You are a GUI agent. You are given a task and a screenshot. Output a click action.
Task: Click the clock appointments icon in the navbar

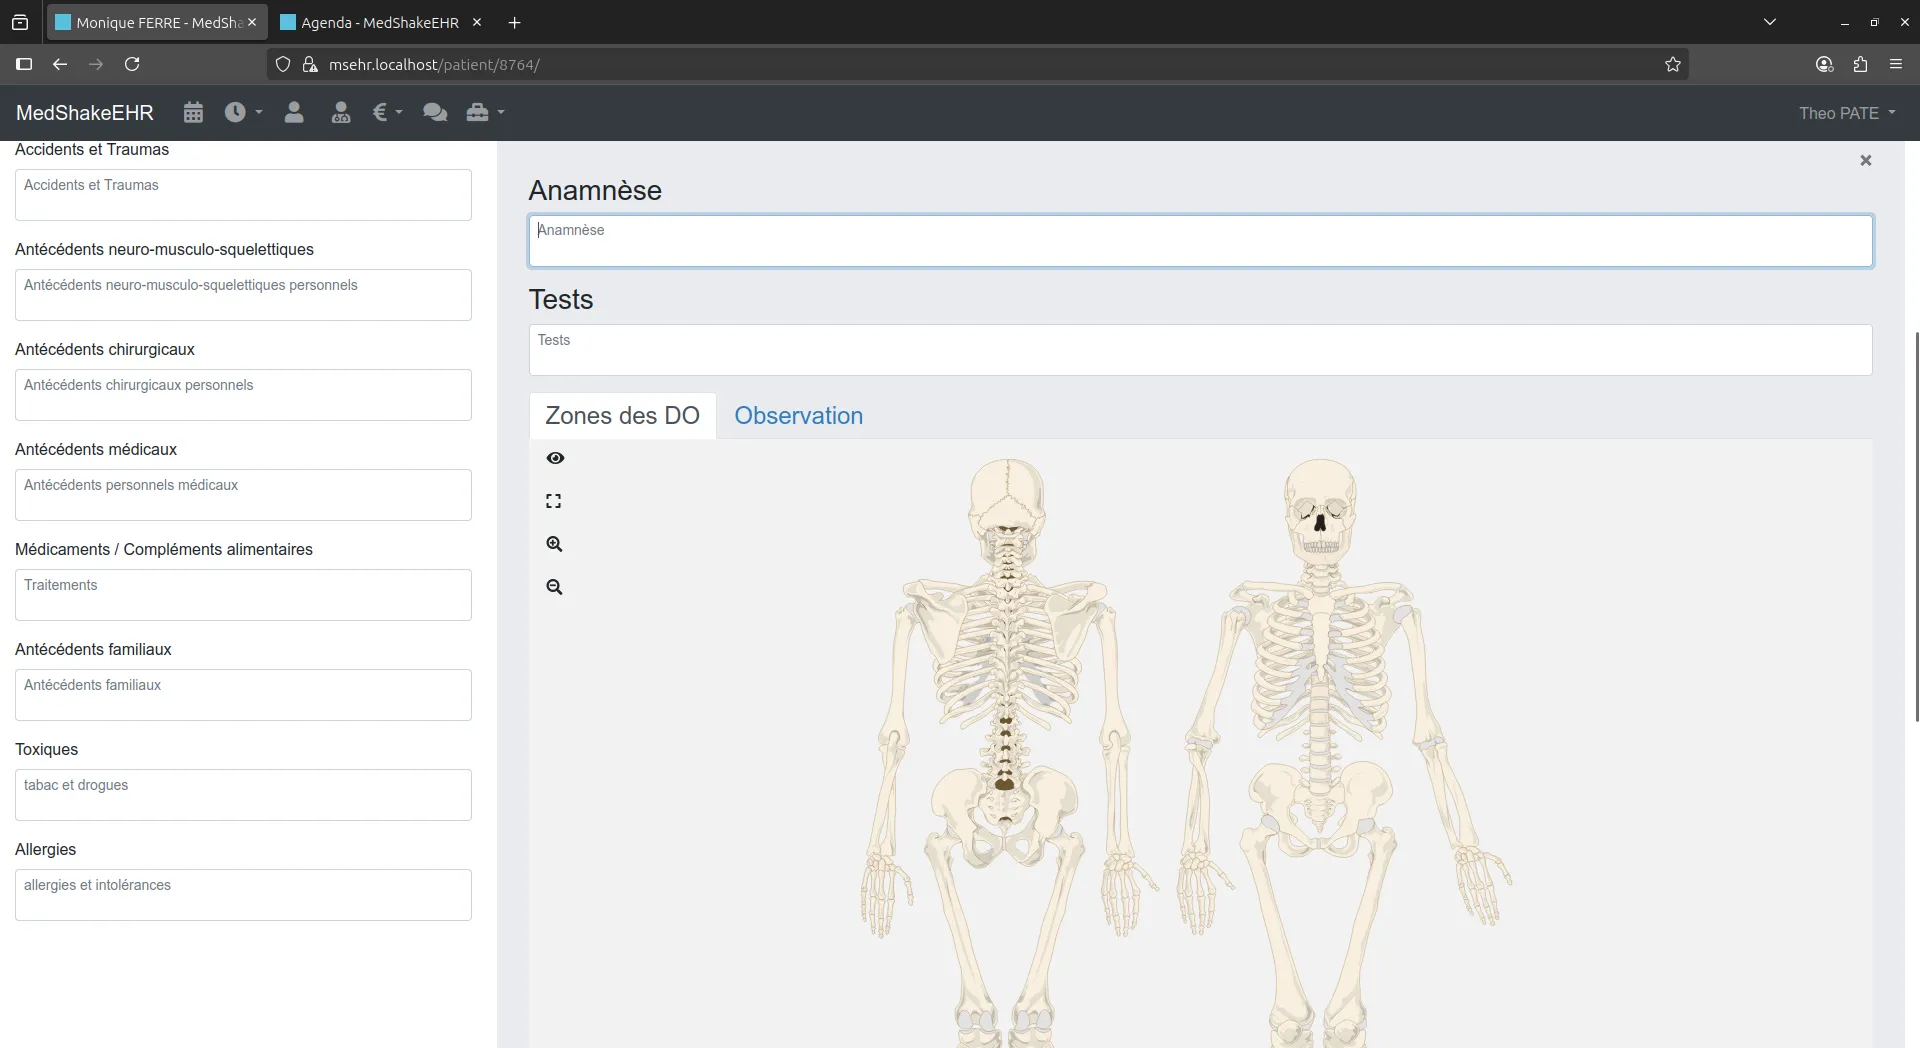236,112
